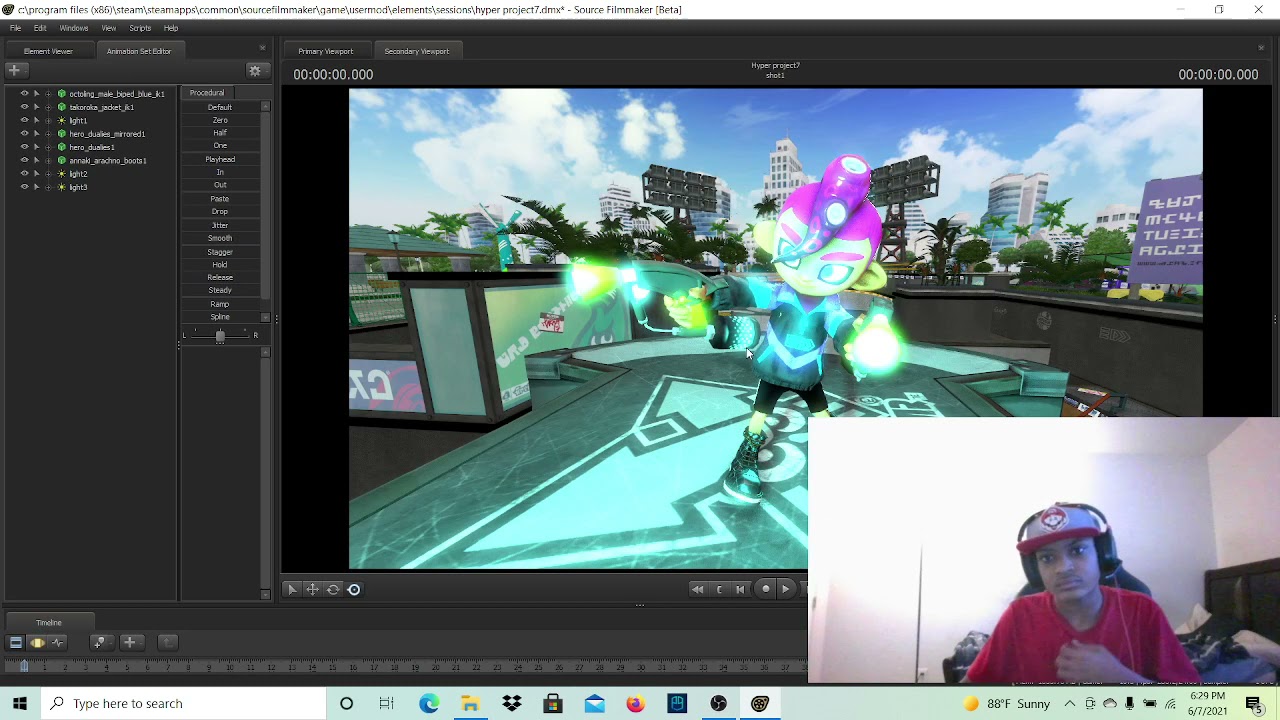1280x720 pixels.
Task: Toggle the selectable arrow for light1
Action: (37, 121)
